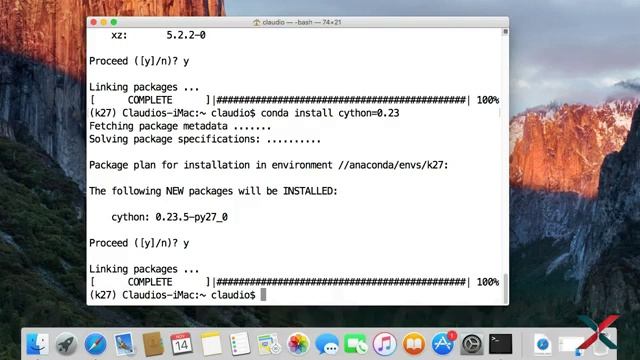Open iTunes music note icon
This screenshot has width=640, height=360.
pyautogui.click(x=384, y=344)
